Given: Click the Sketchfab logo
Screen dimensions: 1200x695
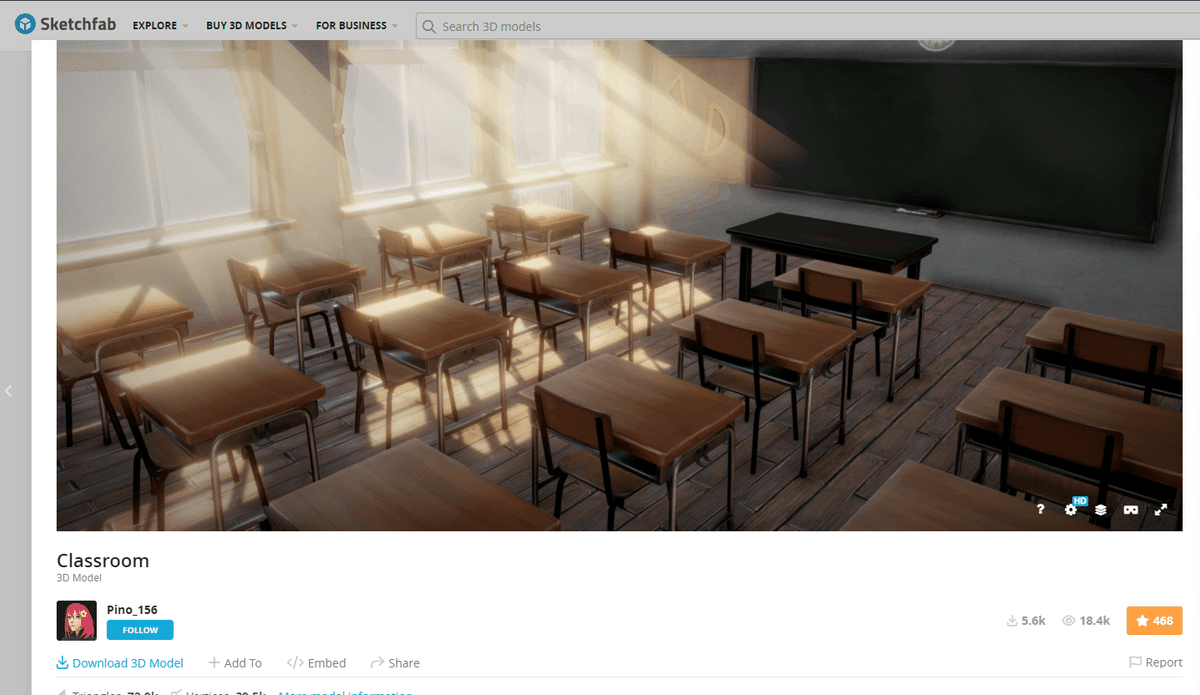Looking at the screenshot, I should (x=66, y=25).
